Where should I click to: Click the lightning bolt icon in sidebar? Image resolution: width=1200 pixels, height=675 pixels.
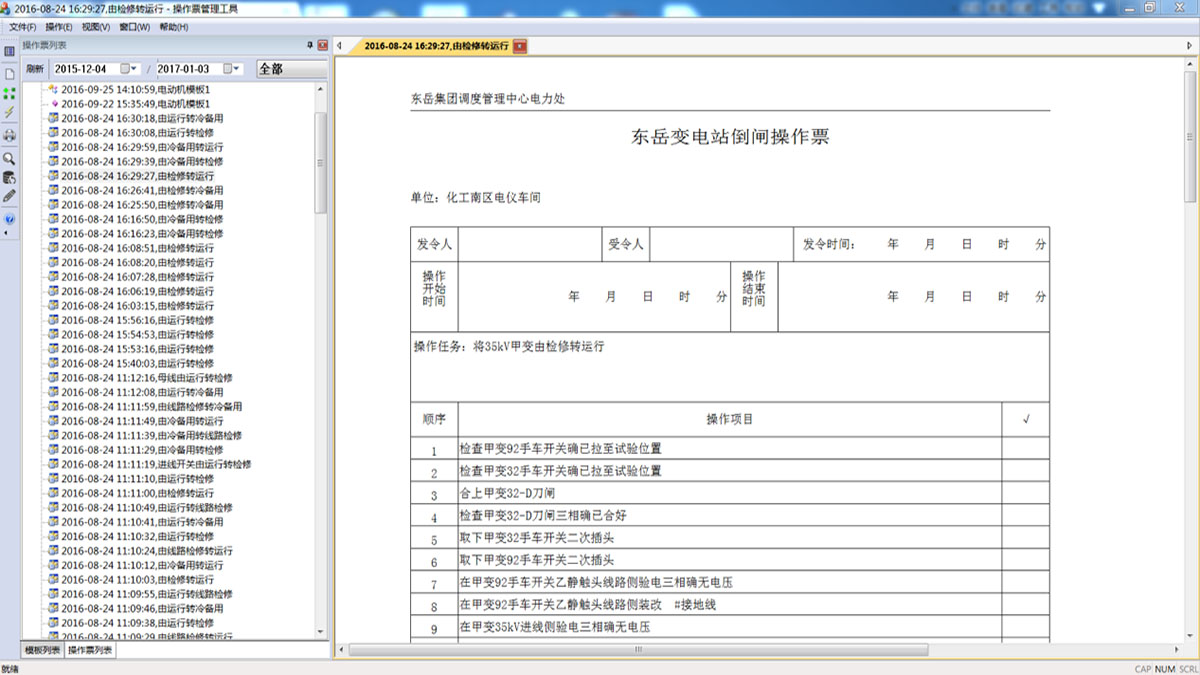pos(9,113)
